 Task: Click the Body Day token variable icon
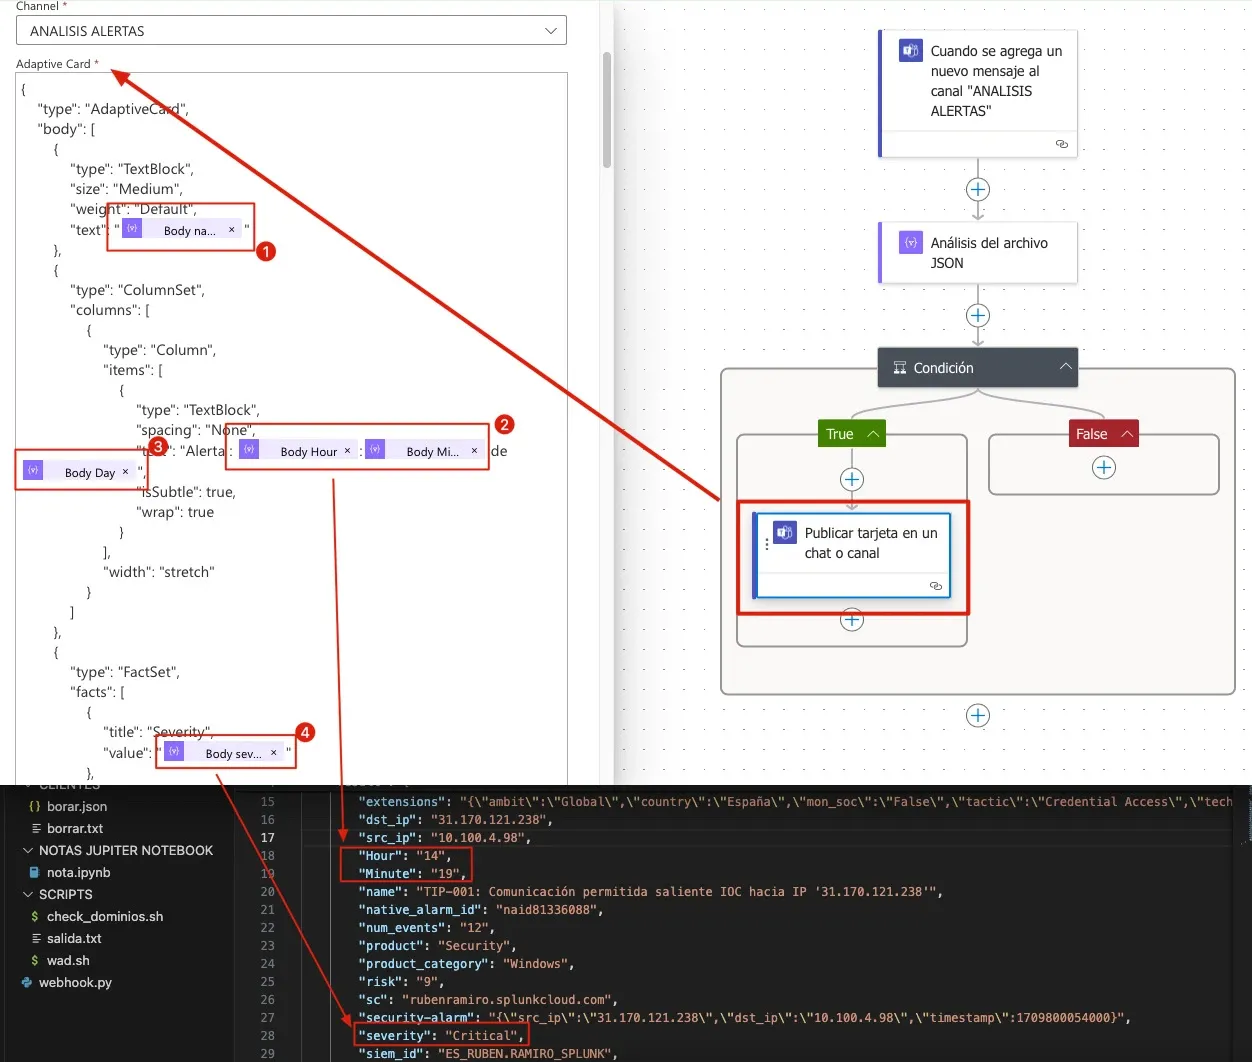(x=33, y=470)
